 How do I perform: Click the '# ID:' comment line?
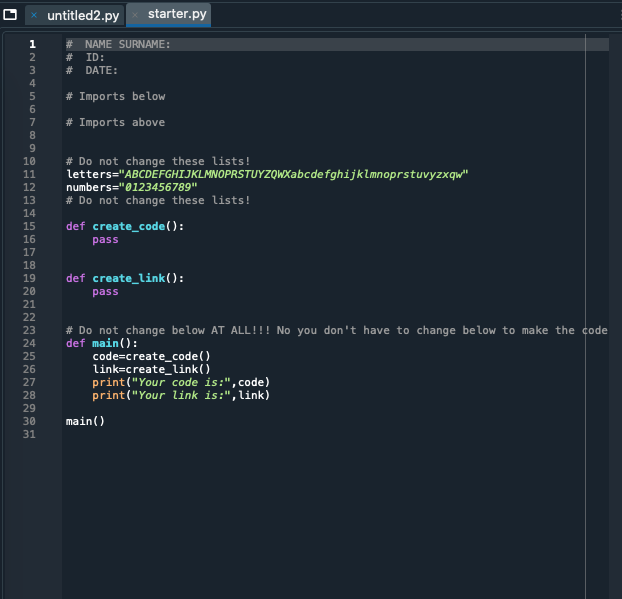click(85, 57)
